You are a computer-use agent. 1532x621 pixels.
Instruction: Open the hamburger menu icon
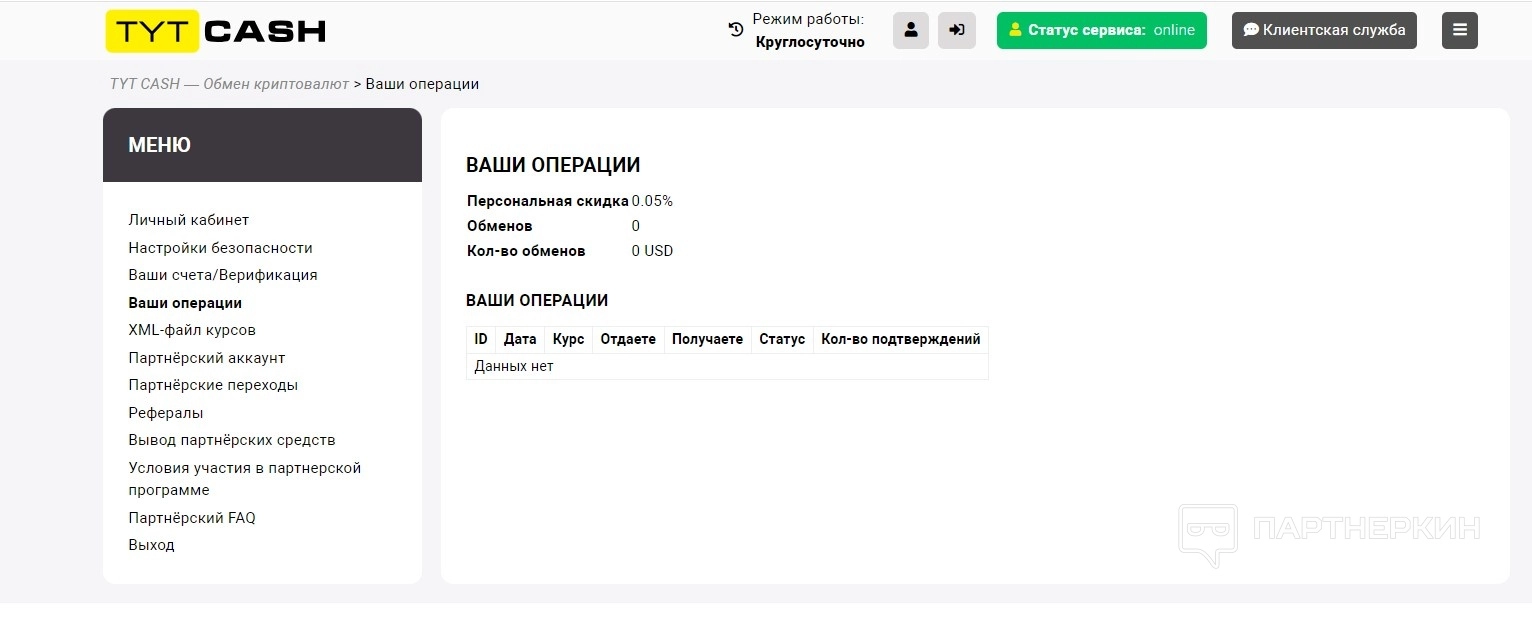(1459, 30)
